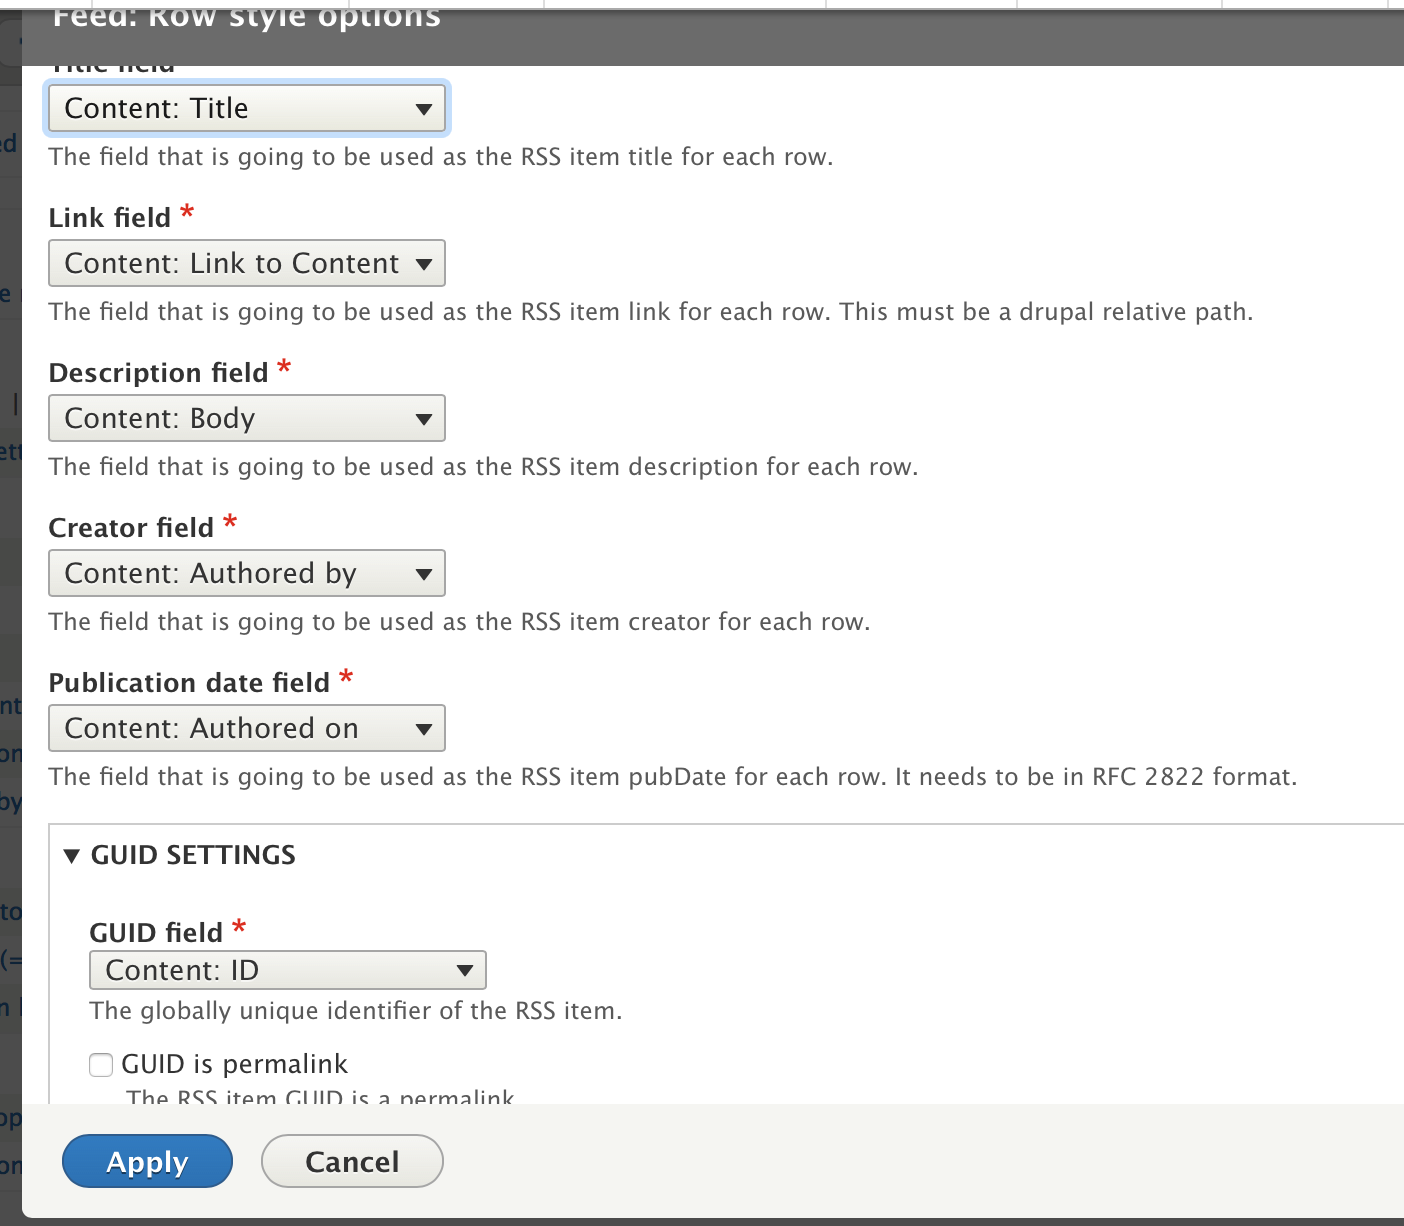Click the "Publication date field" label
1404x1226 pixels.
(x=189, y=683)
